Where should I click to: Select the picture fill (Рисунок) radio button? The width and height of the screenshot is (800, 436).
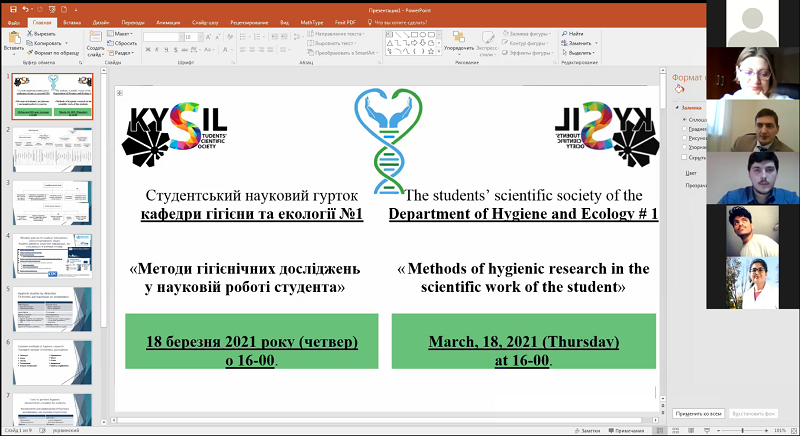click(685, 138)
